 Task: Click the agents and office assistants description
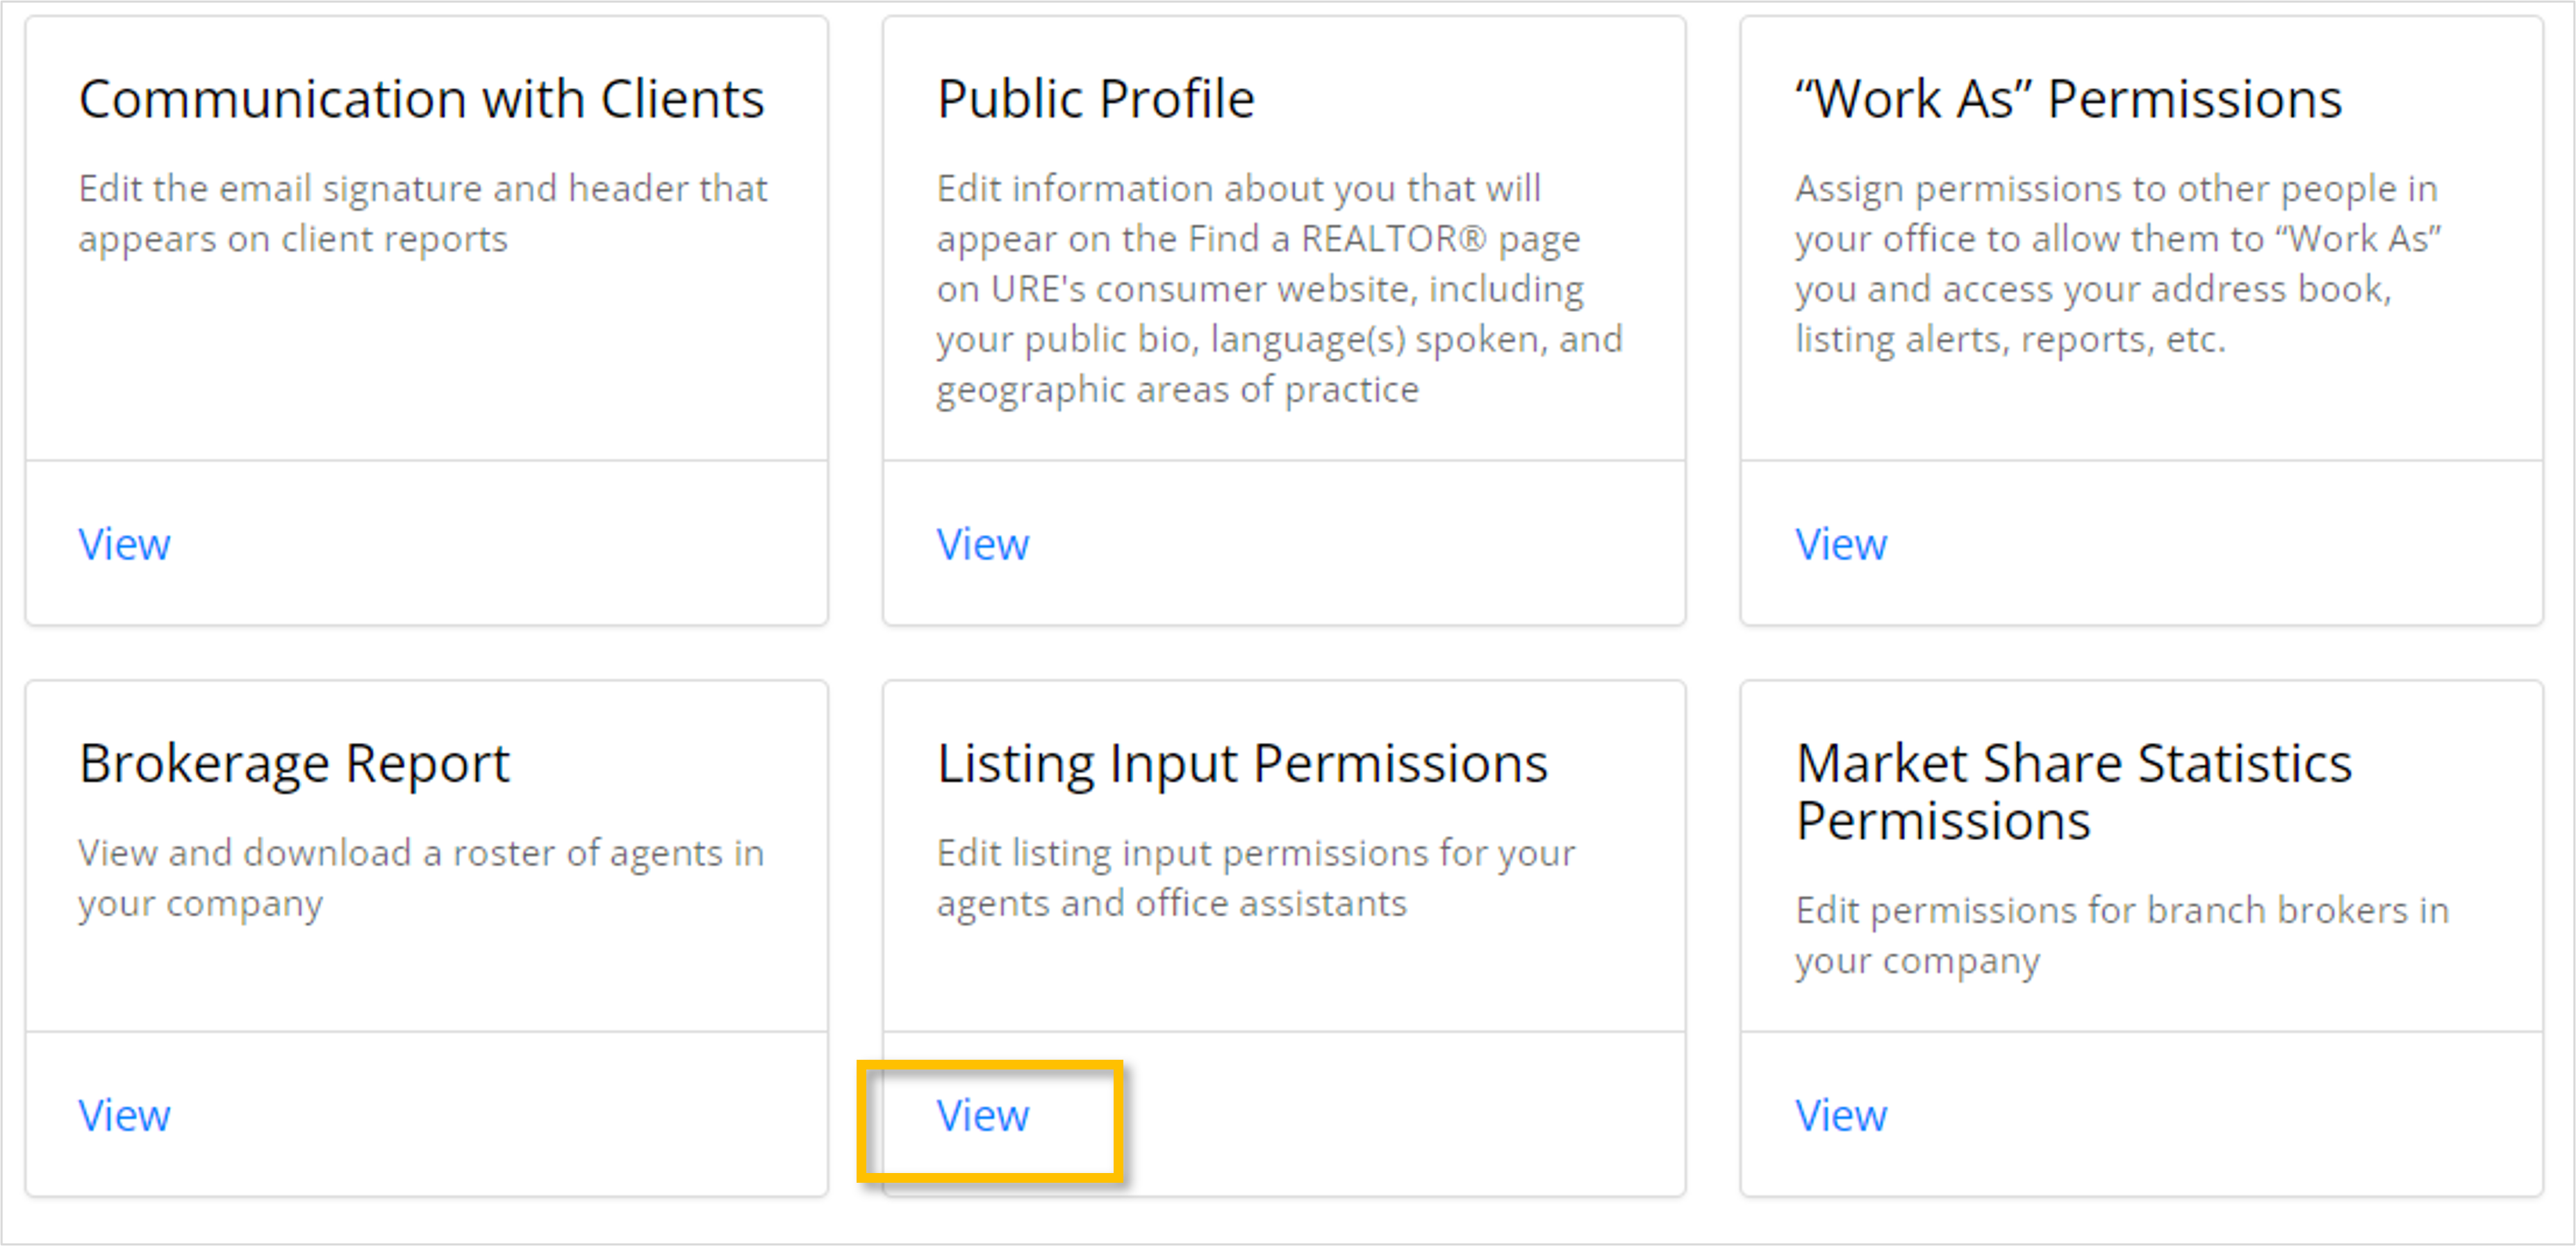(1255, 878)
